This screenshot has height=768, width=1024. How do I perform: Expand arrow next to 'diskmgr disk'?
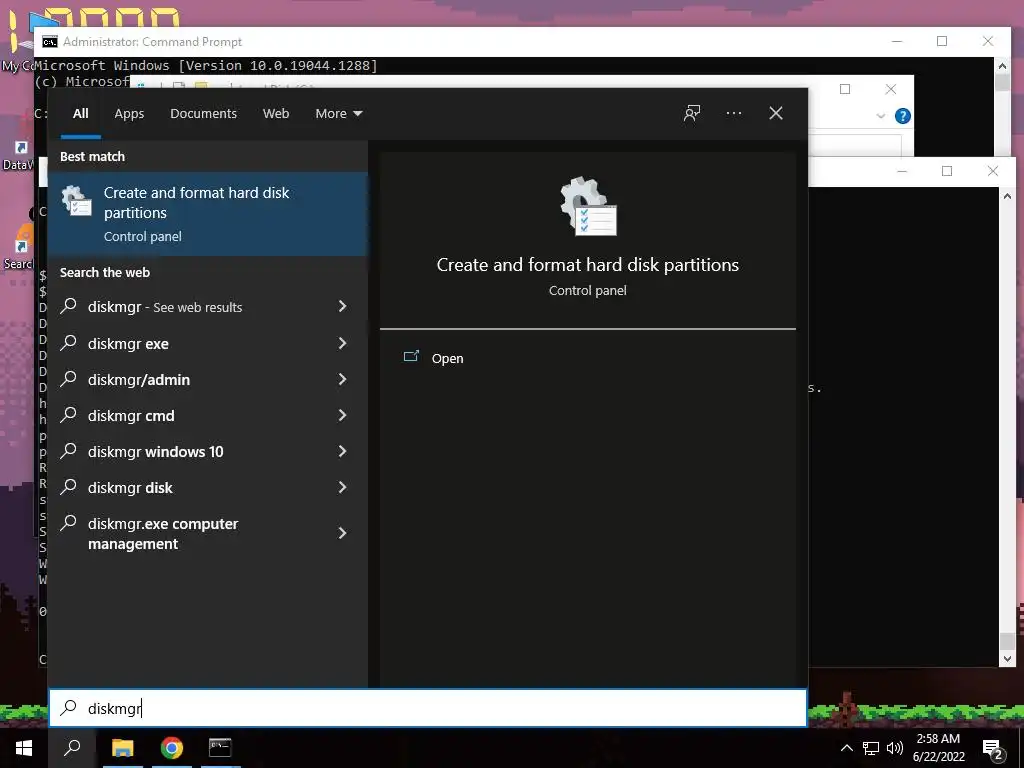pos(342,487)
